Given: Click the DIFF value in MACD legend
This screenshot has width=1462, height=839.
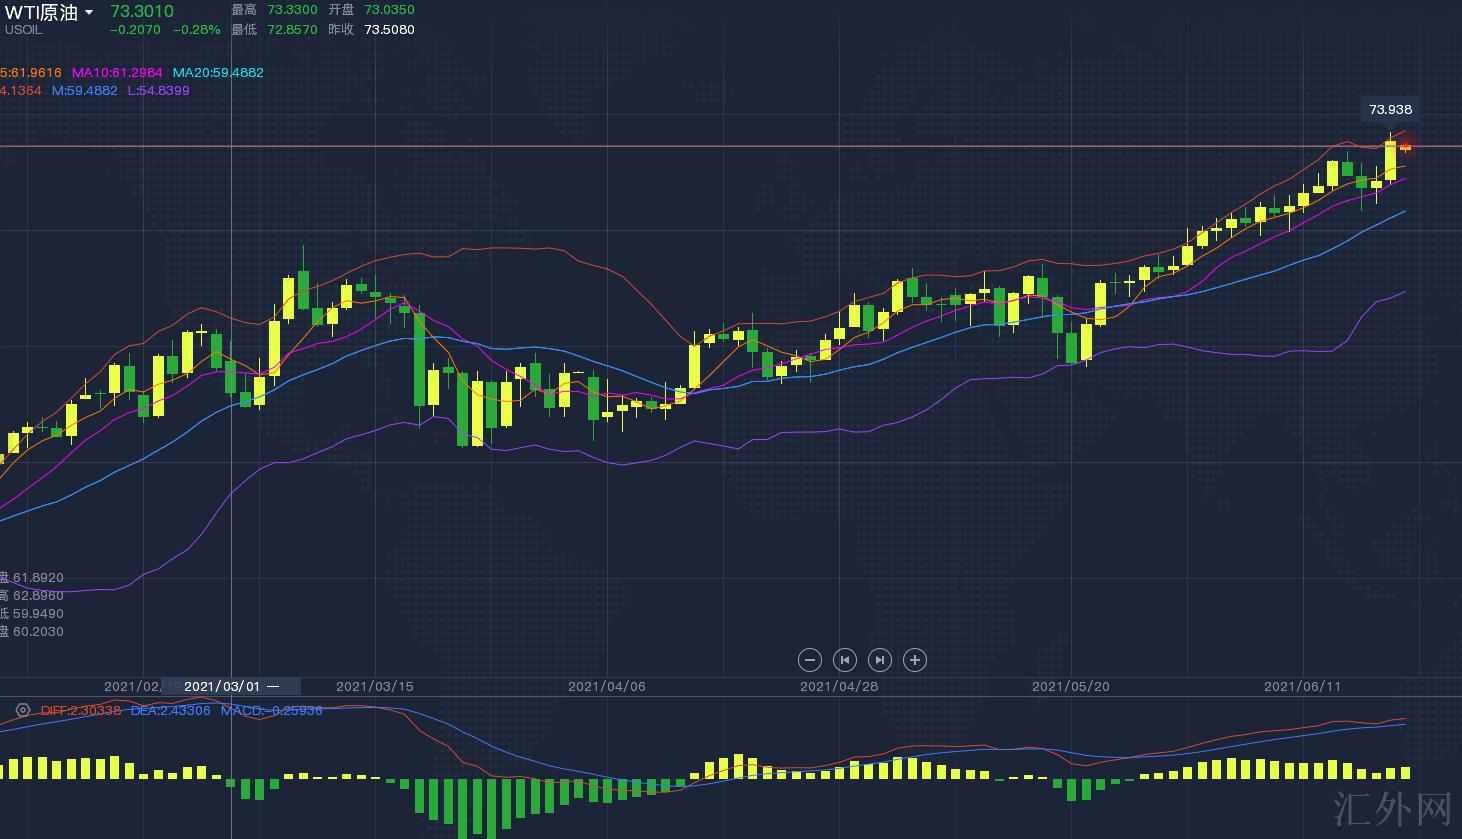Looking at the screenshot, I should pyautogui.click(x=80, y=711).
